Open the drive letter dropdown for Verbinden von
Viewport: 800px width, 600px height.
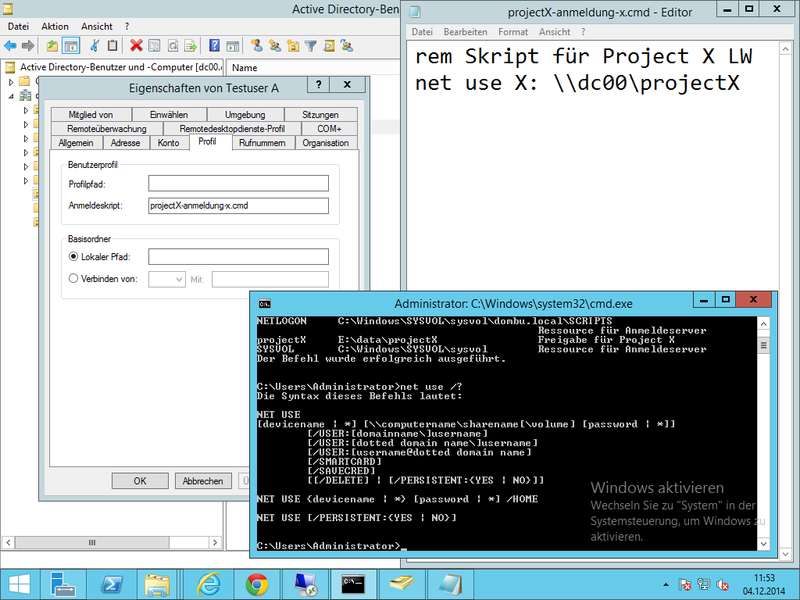(x=166, y=279)
